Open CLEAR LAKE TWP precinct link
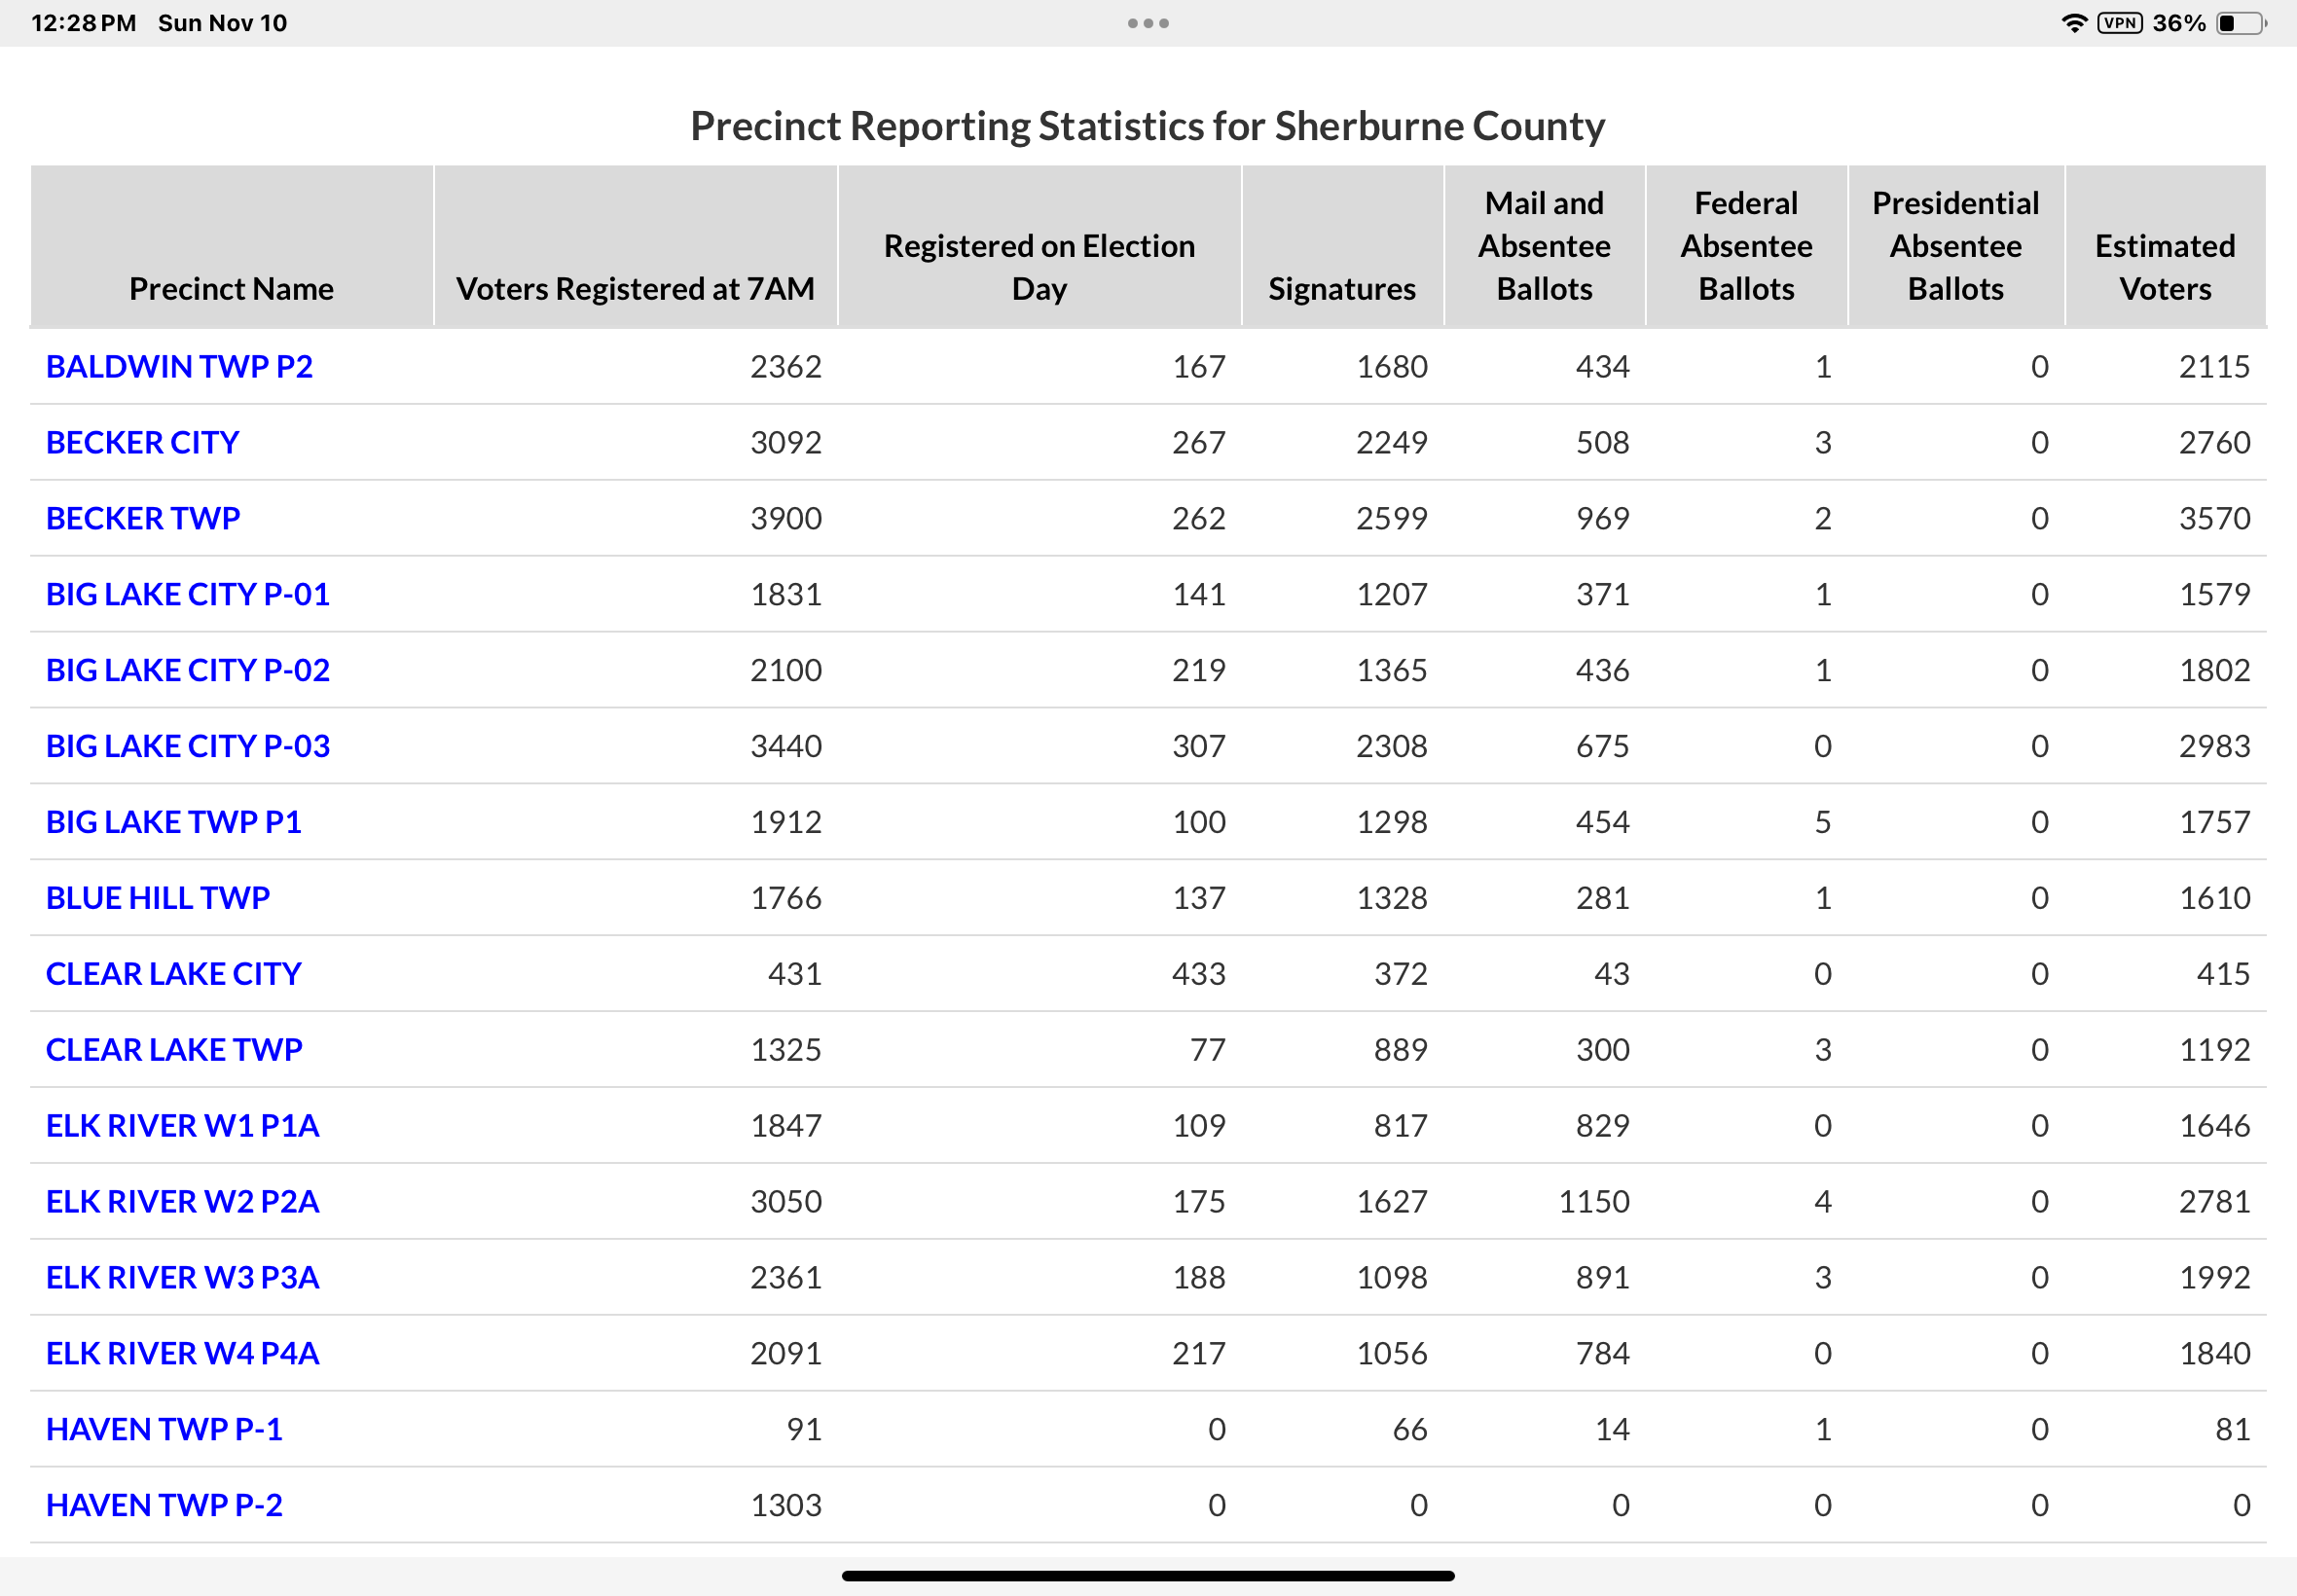Viewport: 2297px width, 1596px height. 173,1050
